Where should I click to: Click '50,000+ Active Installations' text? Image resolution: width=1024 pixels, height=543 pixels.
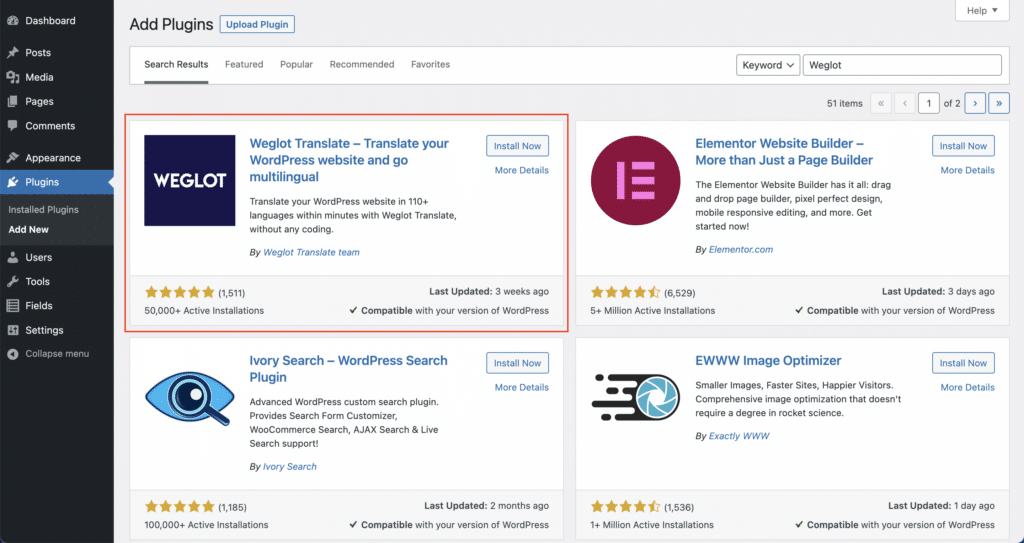tap(204, 311)
